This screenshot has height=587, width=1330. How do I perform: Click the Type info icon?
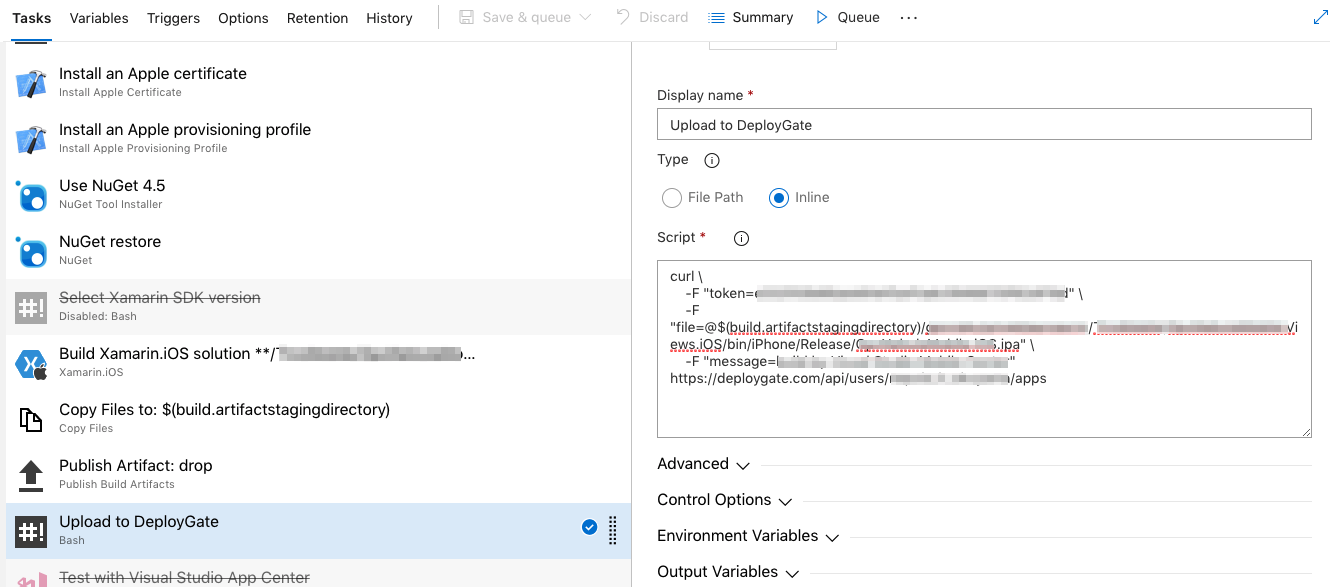coord(712,160)
